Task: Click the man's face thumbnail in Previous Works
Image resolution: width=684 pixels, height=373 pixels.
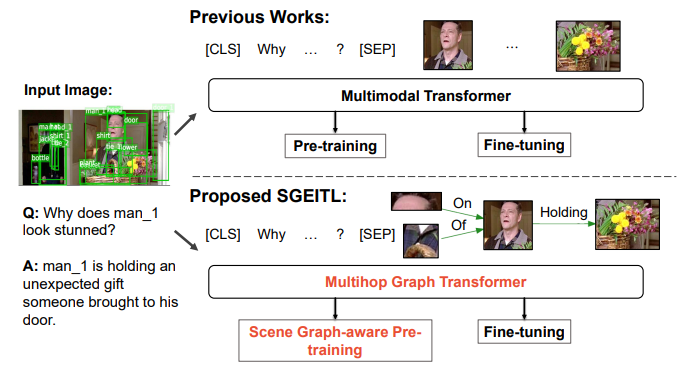Action: [x=448, y=45]
